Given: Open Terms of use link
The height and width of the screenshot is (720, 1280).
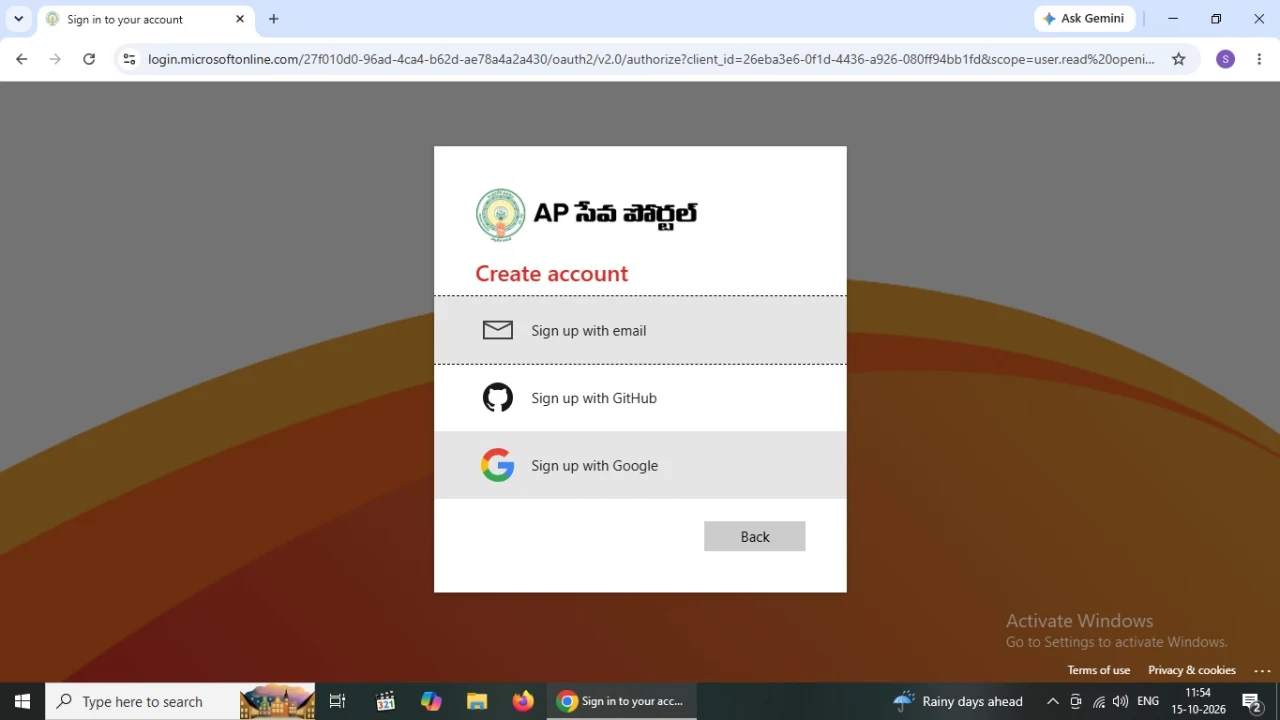Looking at the screenshot, I should click(1098, 670).
